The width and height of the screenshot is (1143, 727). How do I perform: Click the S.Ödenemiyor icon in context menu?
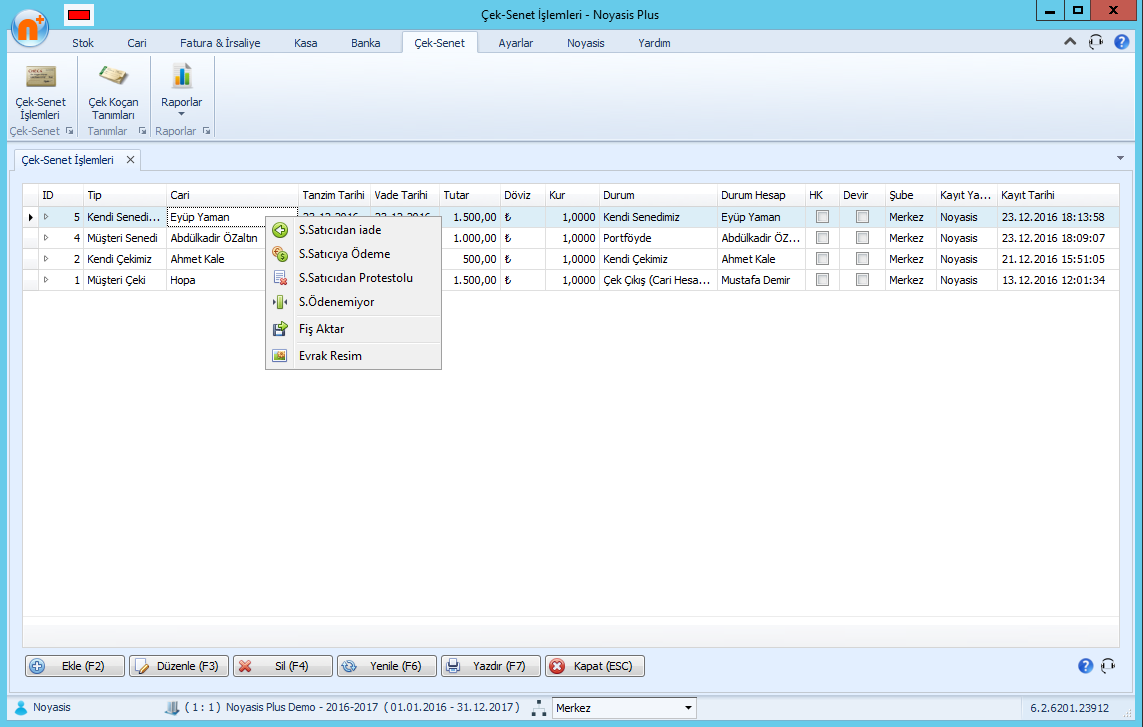coord(280,302)
